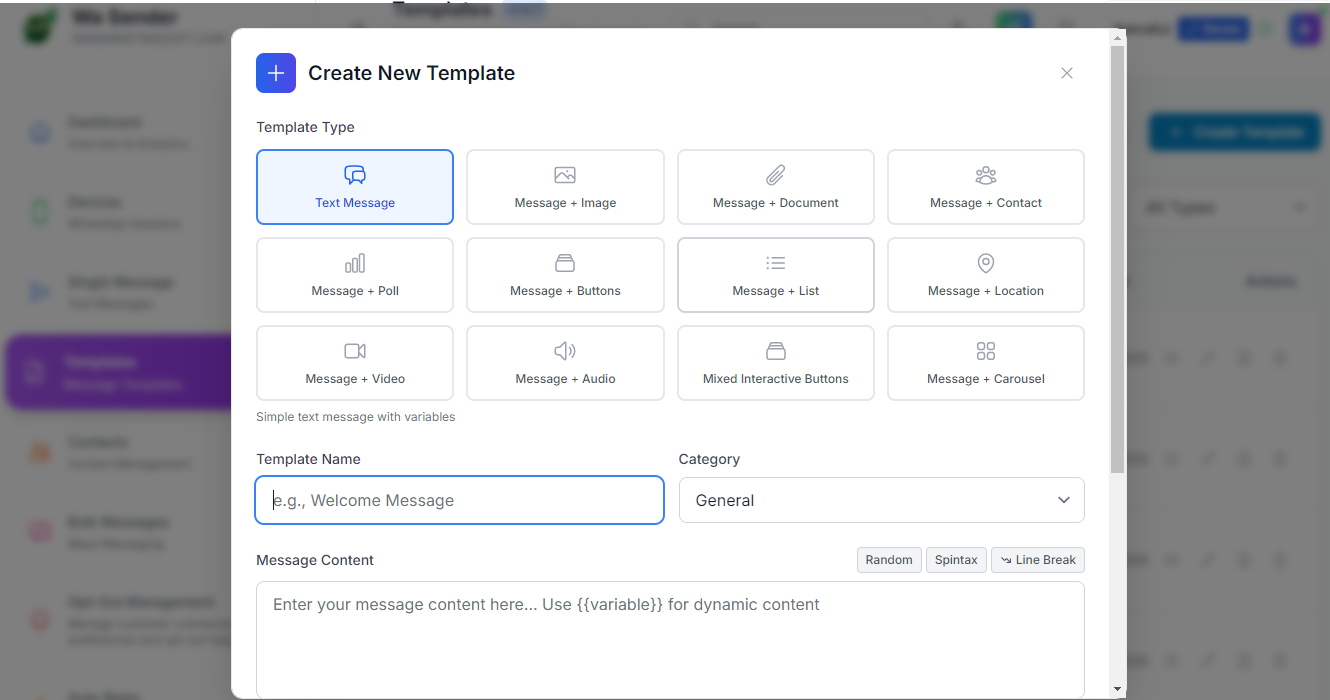This screenshot has height=700, width=1330.
Task: Pick the Message + List template type
Action: pos(775,275)
